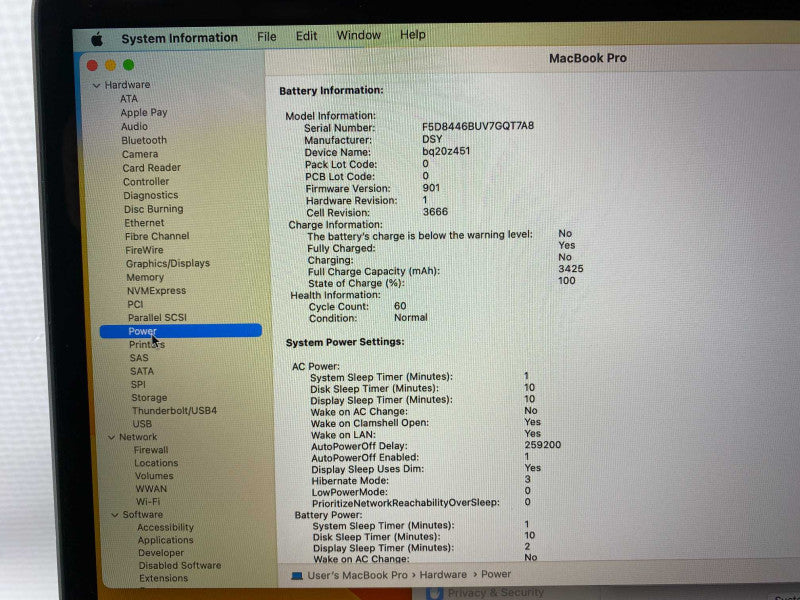Click the Condition value Normal

[411, 318]
